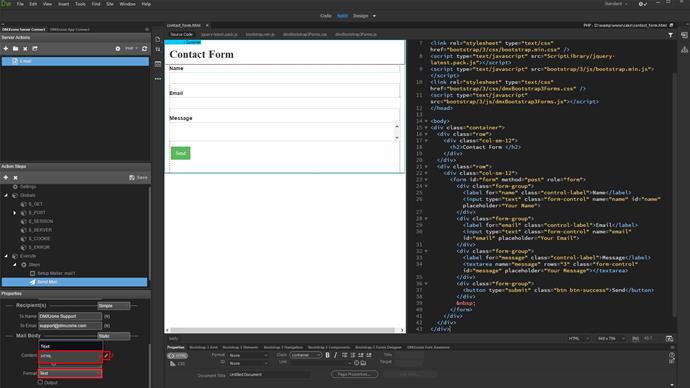Add a new action step

click(x=6, y=177)
